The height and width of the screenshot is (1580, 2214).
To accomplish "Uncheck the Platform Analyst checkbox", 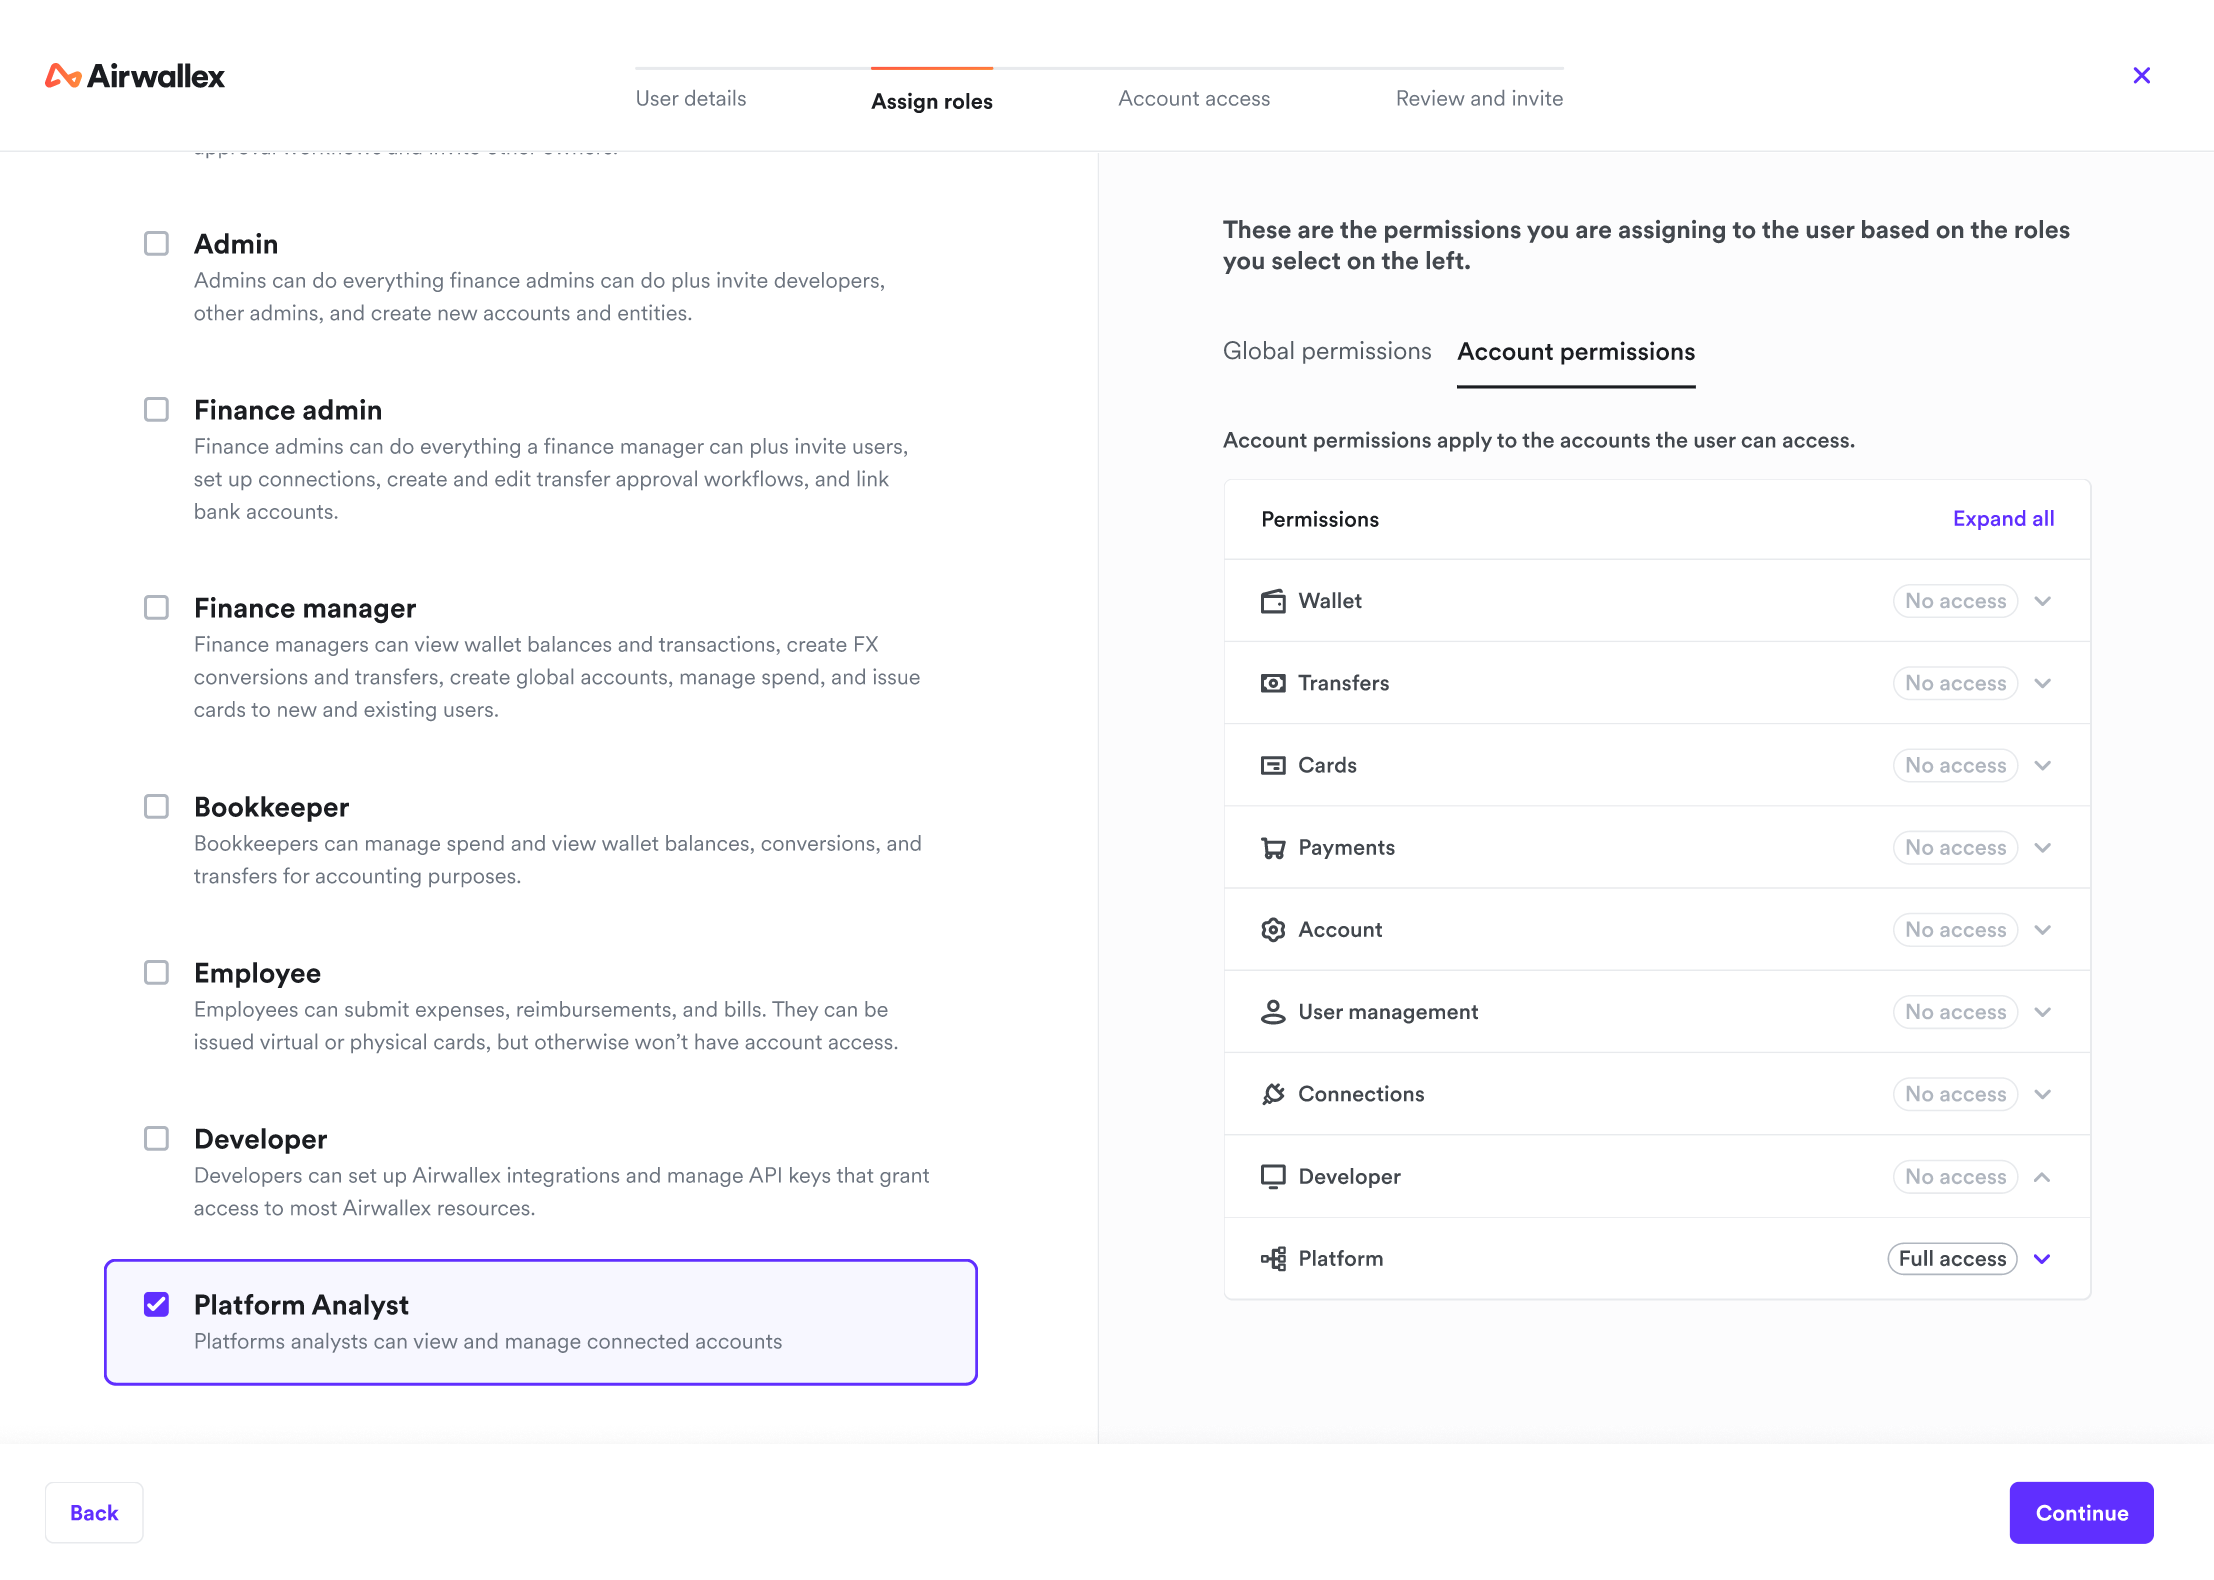I will [x=156, y=1304].
